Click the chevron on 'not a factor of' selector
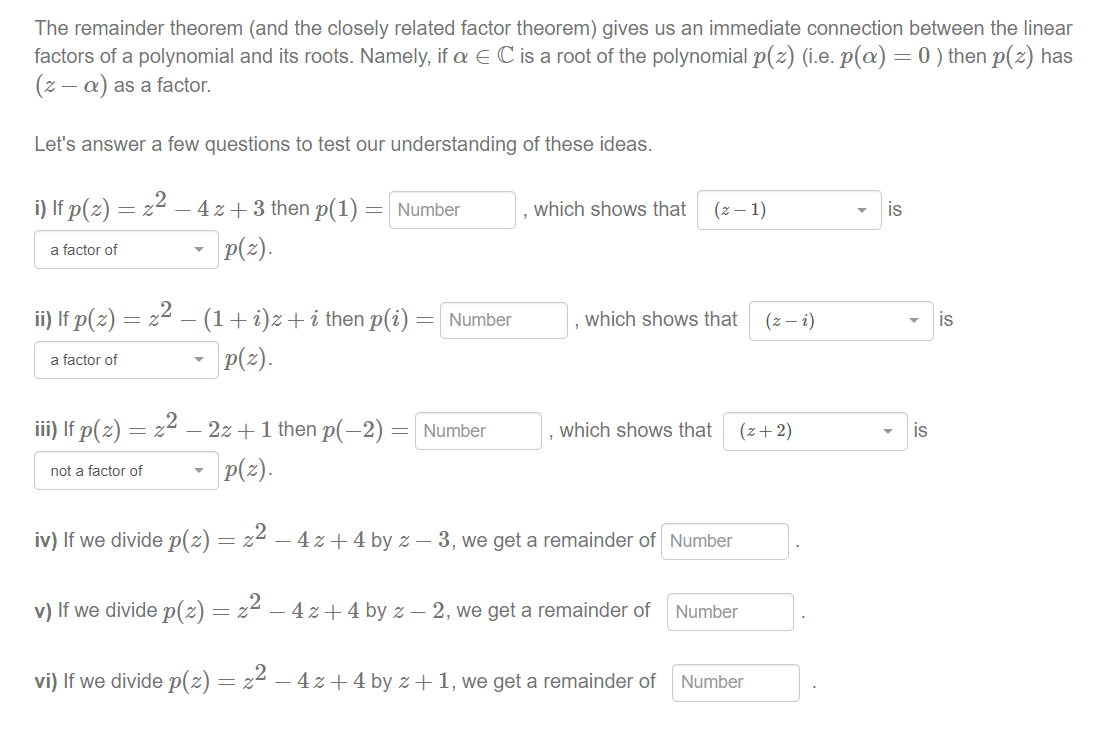The width and height of the screenshot is (1116, 735). 199,470
